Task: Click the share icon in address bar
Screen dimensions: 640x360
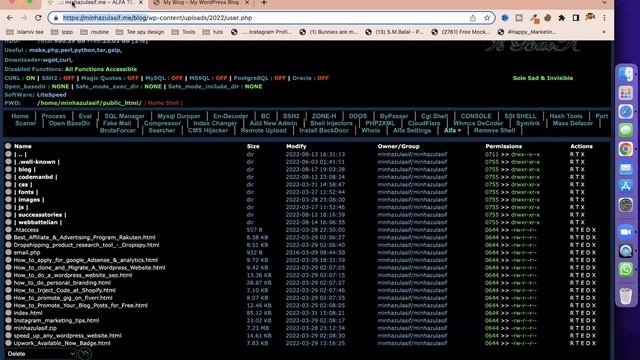Action: [x=473, y=18]
